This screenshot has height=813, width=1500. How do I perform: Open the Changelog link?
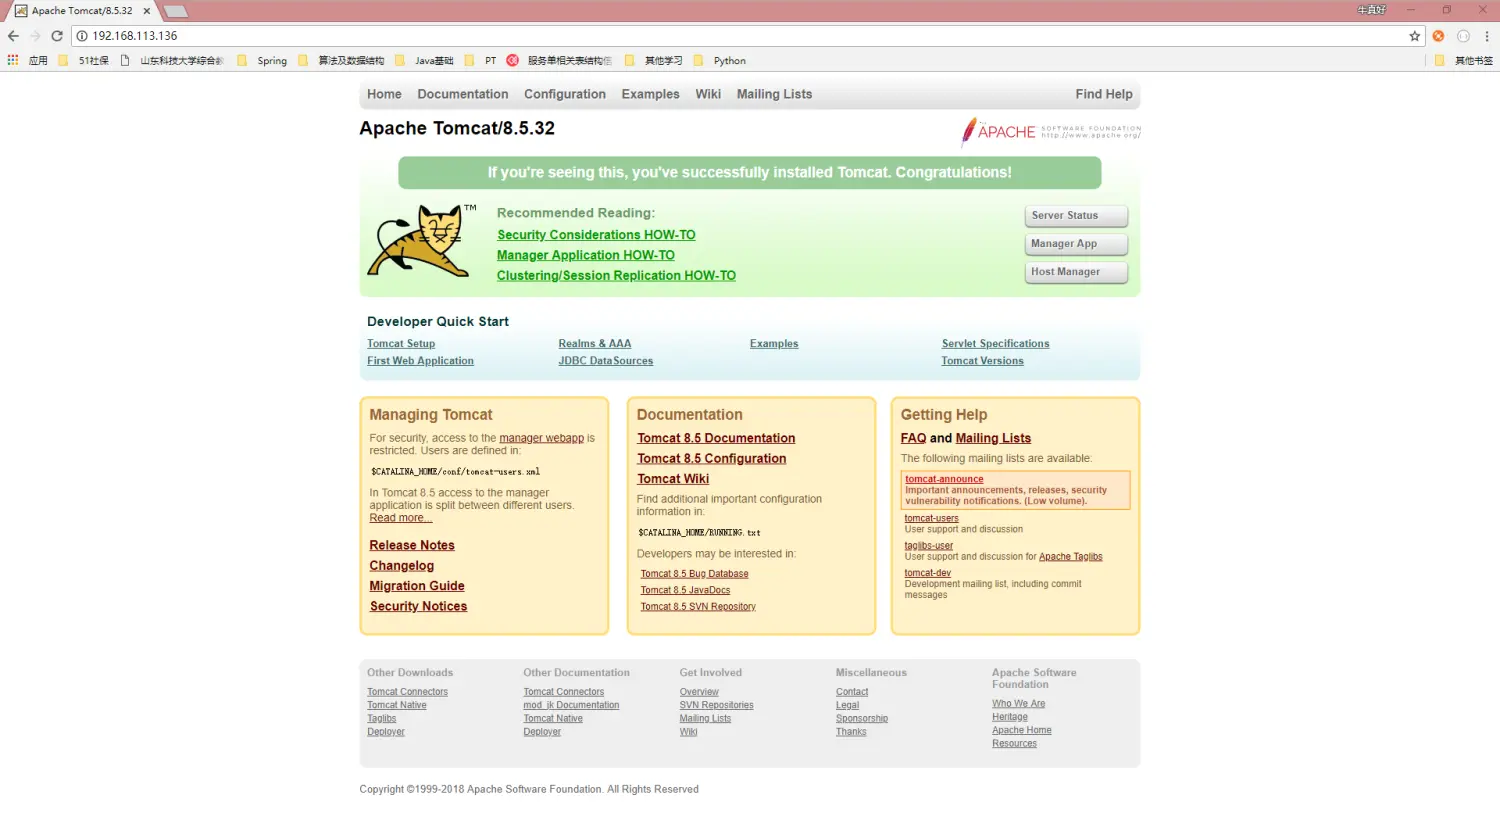402,566
